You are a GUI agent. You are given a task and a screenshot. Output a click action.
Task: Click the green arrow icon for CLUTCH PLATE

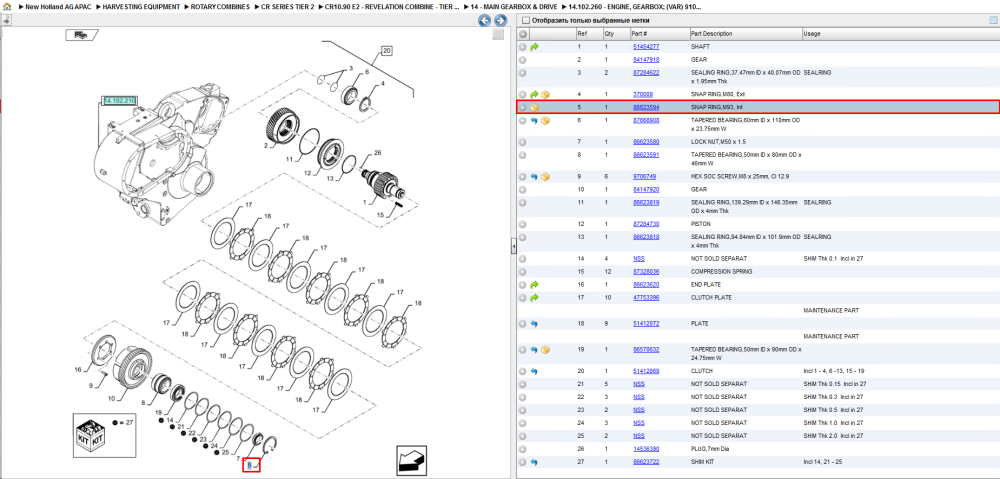(x=534, y=298)
